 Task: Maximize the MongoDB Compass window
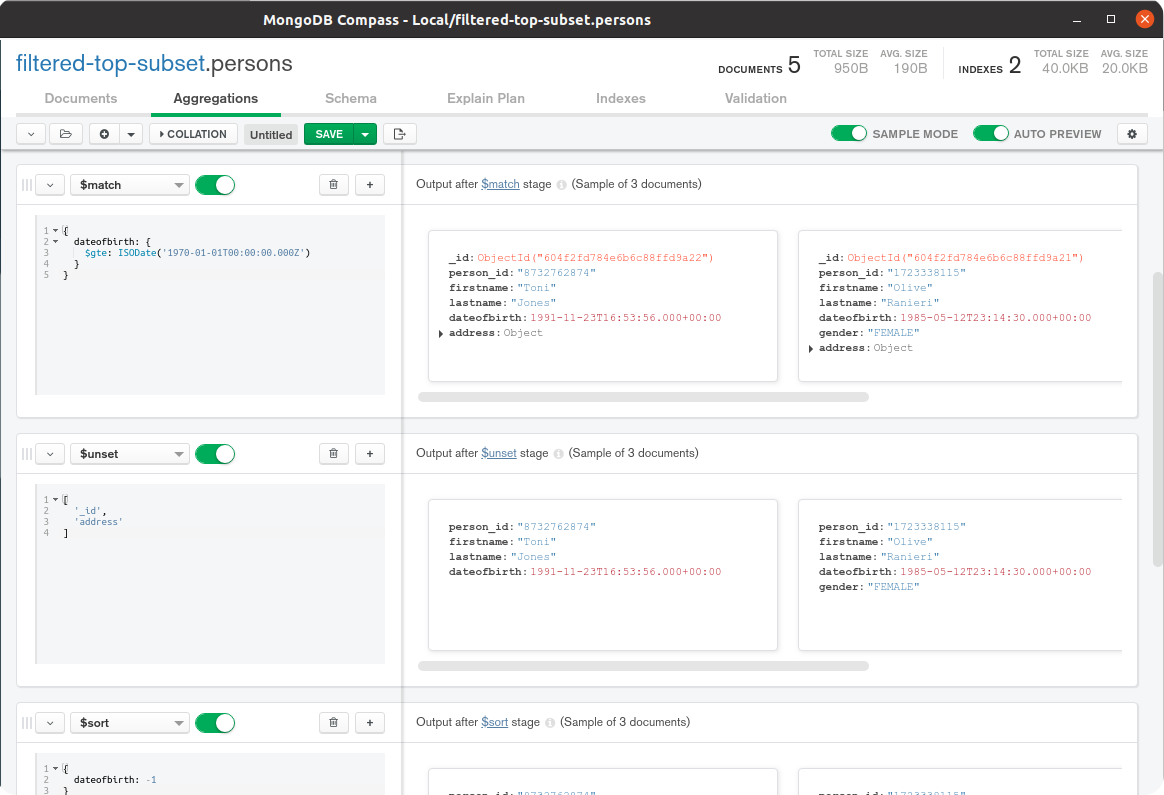coord(1111,19)
